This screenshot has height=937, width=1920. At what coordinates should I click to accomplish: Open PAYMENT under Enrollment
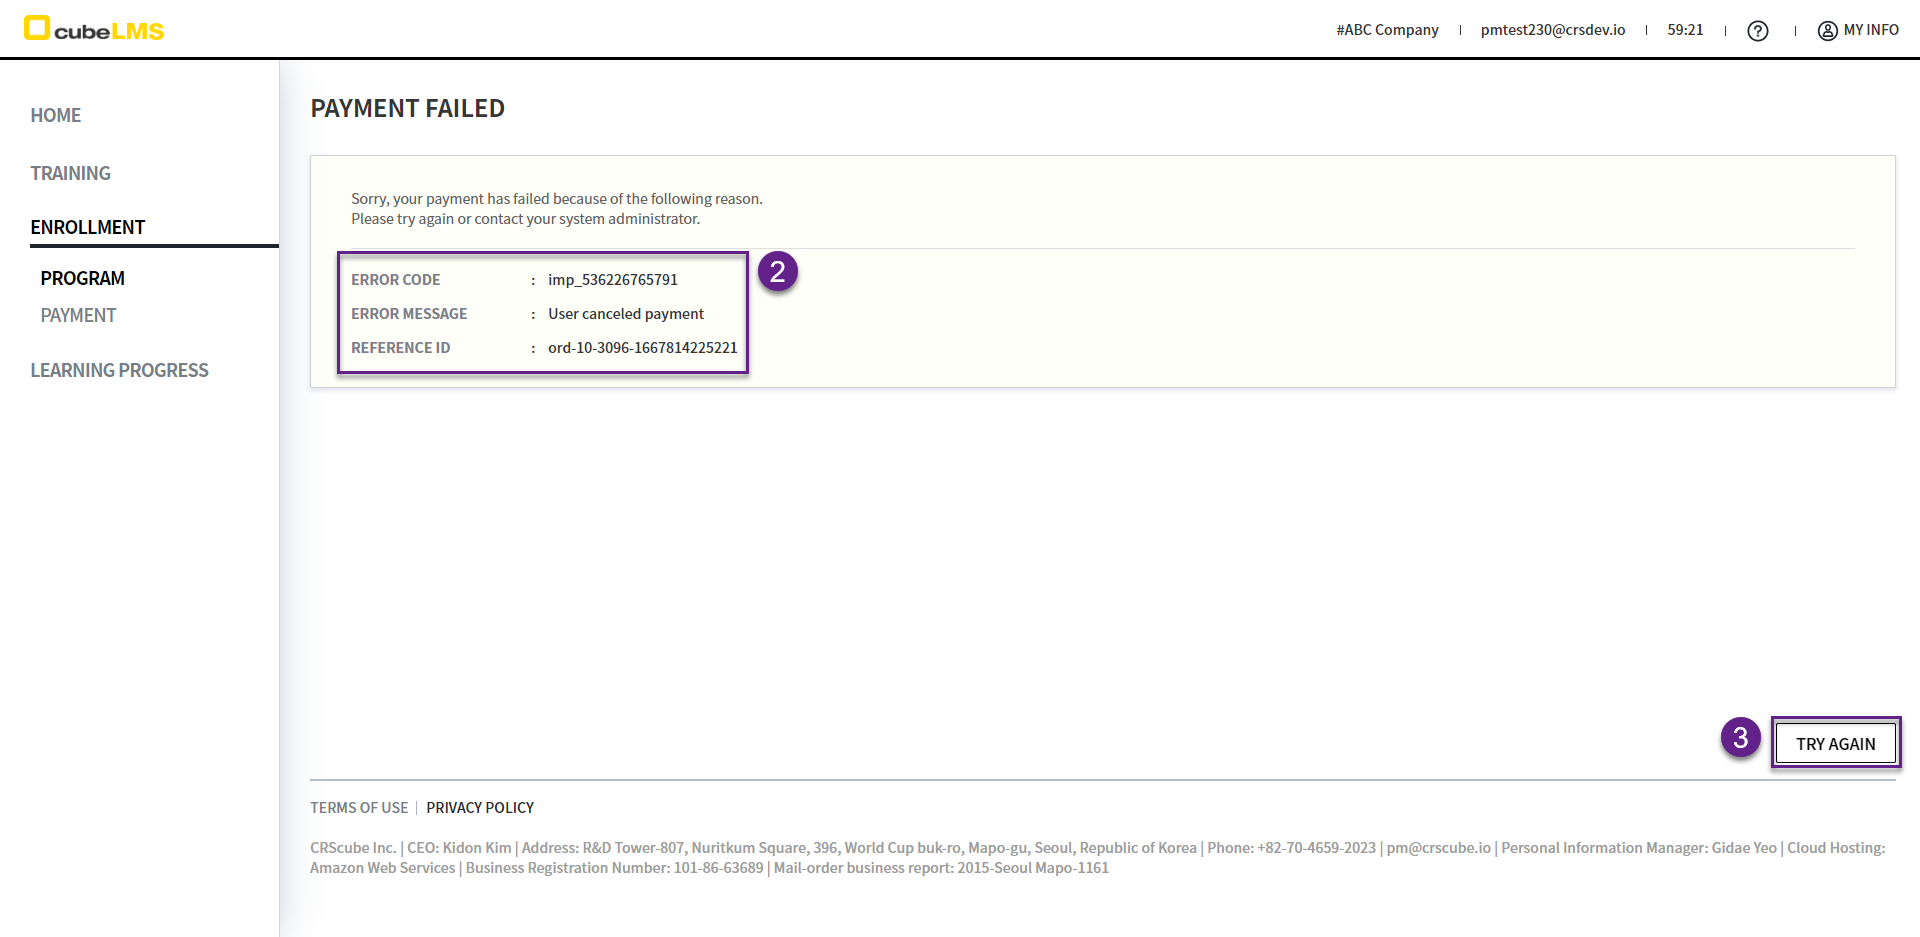point(79,315)
